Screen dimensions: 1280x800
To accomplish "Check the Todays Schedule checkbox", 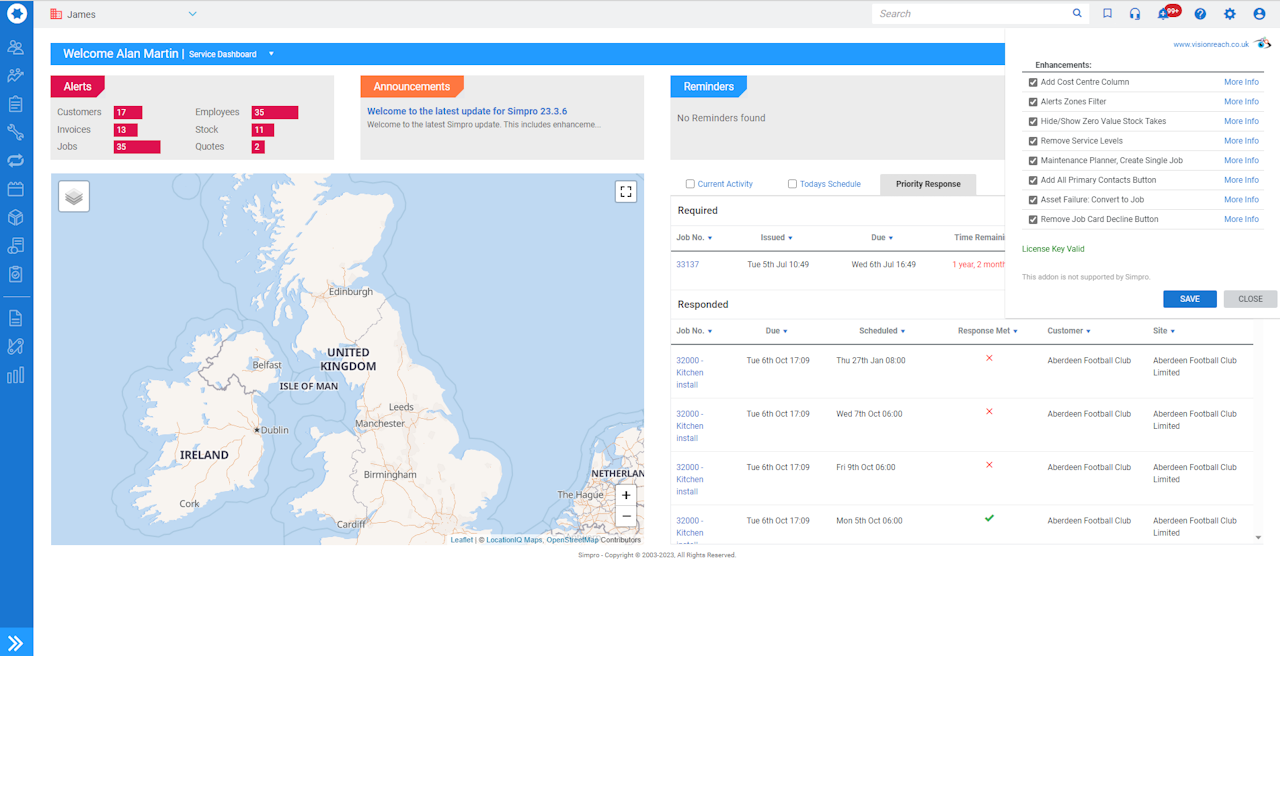I will pyautogui.click(x=792, y=184).
